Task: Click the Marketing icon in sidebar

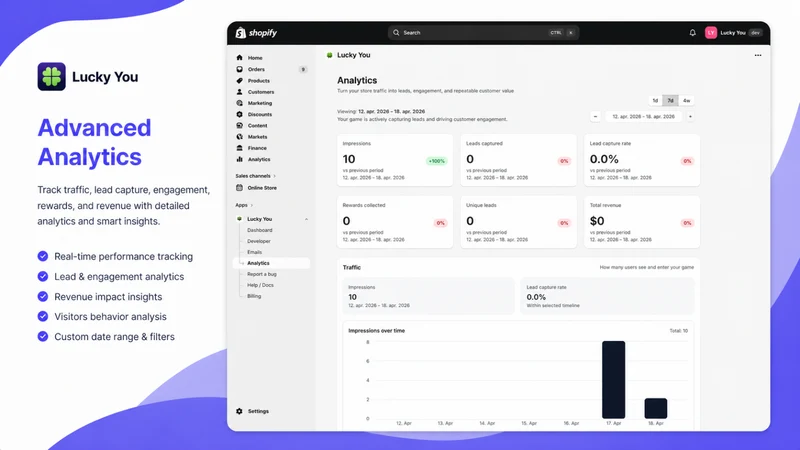Action: click(x=239, y=103)
